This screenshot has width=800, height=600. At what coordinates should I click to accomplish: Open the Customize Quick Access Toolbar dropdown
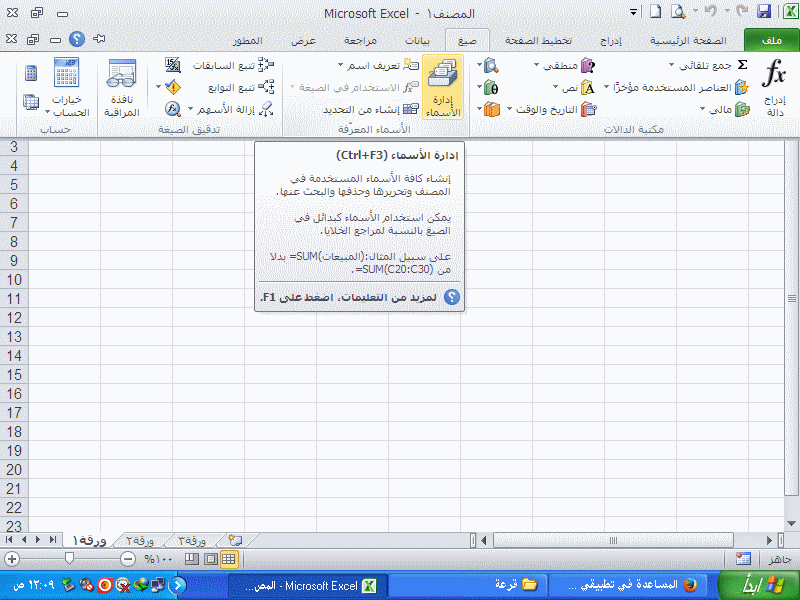[x=633, y=12]
